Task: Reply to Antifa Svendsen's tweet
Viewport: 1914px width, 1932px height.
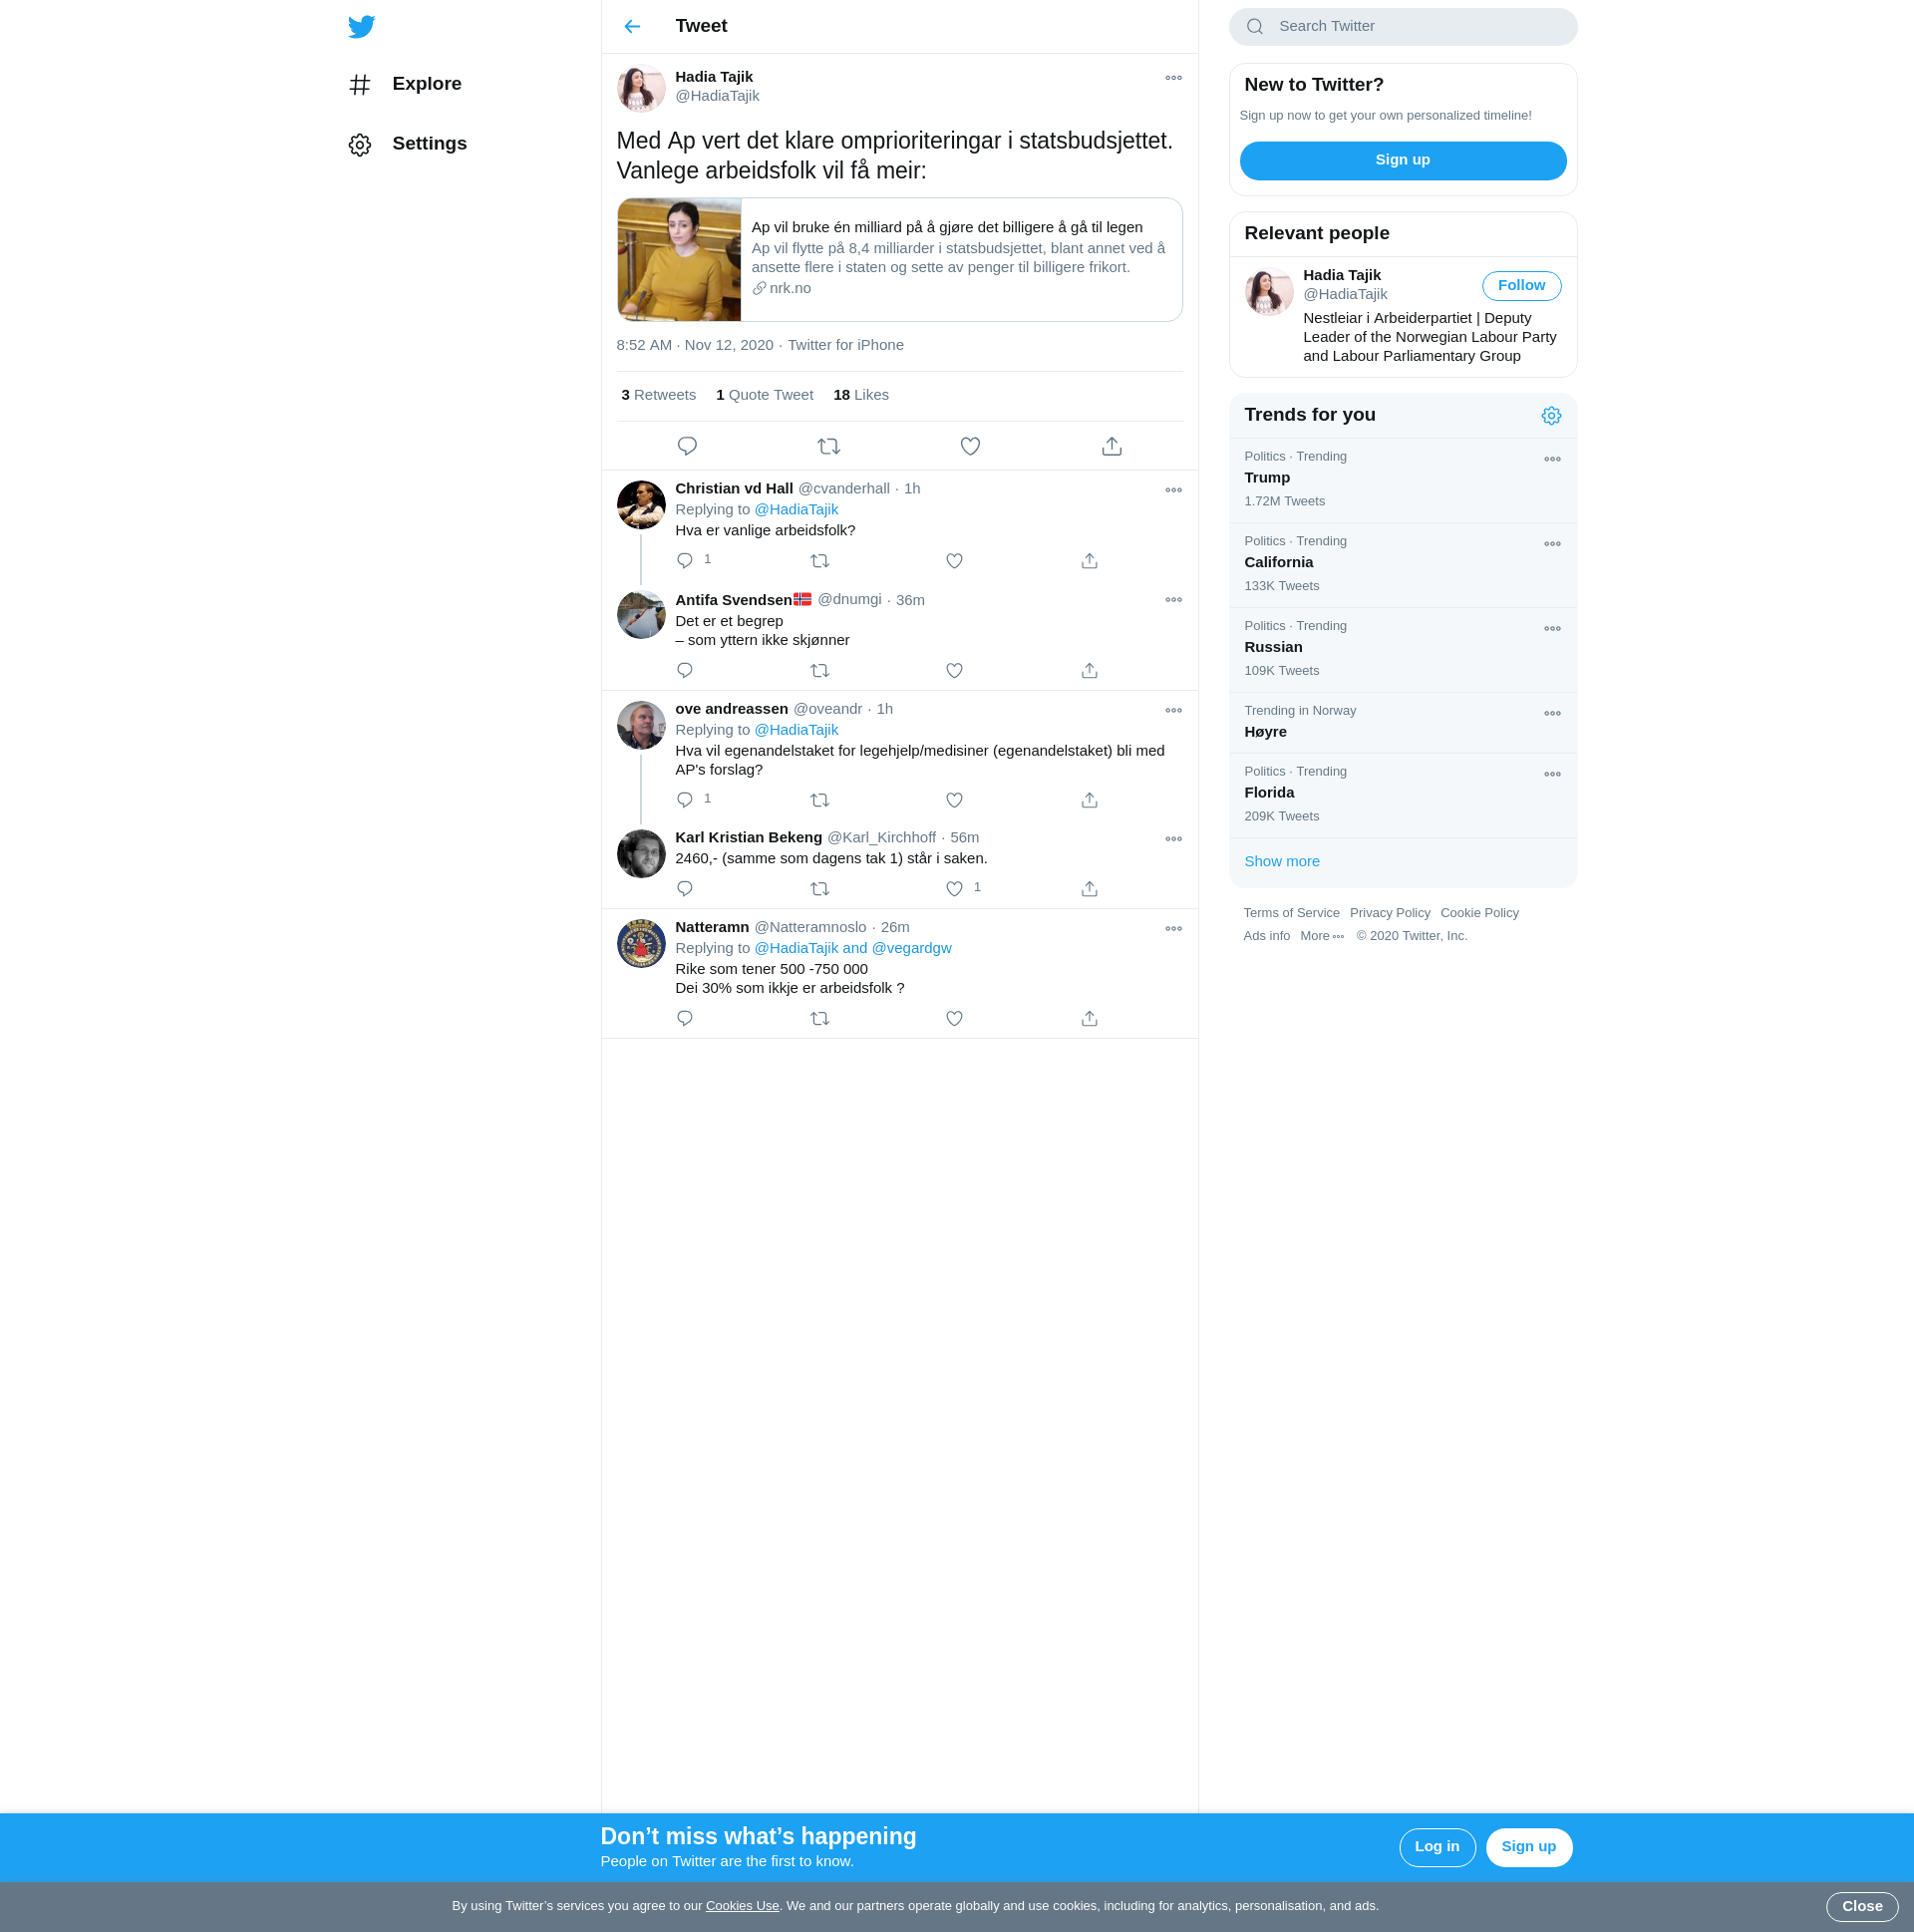Action: pyautogui.click(x=685, y=671)
